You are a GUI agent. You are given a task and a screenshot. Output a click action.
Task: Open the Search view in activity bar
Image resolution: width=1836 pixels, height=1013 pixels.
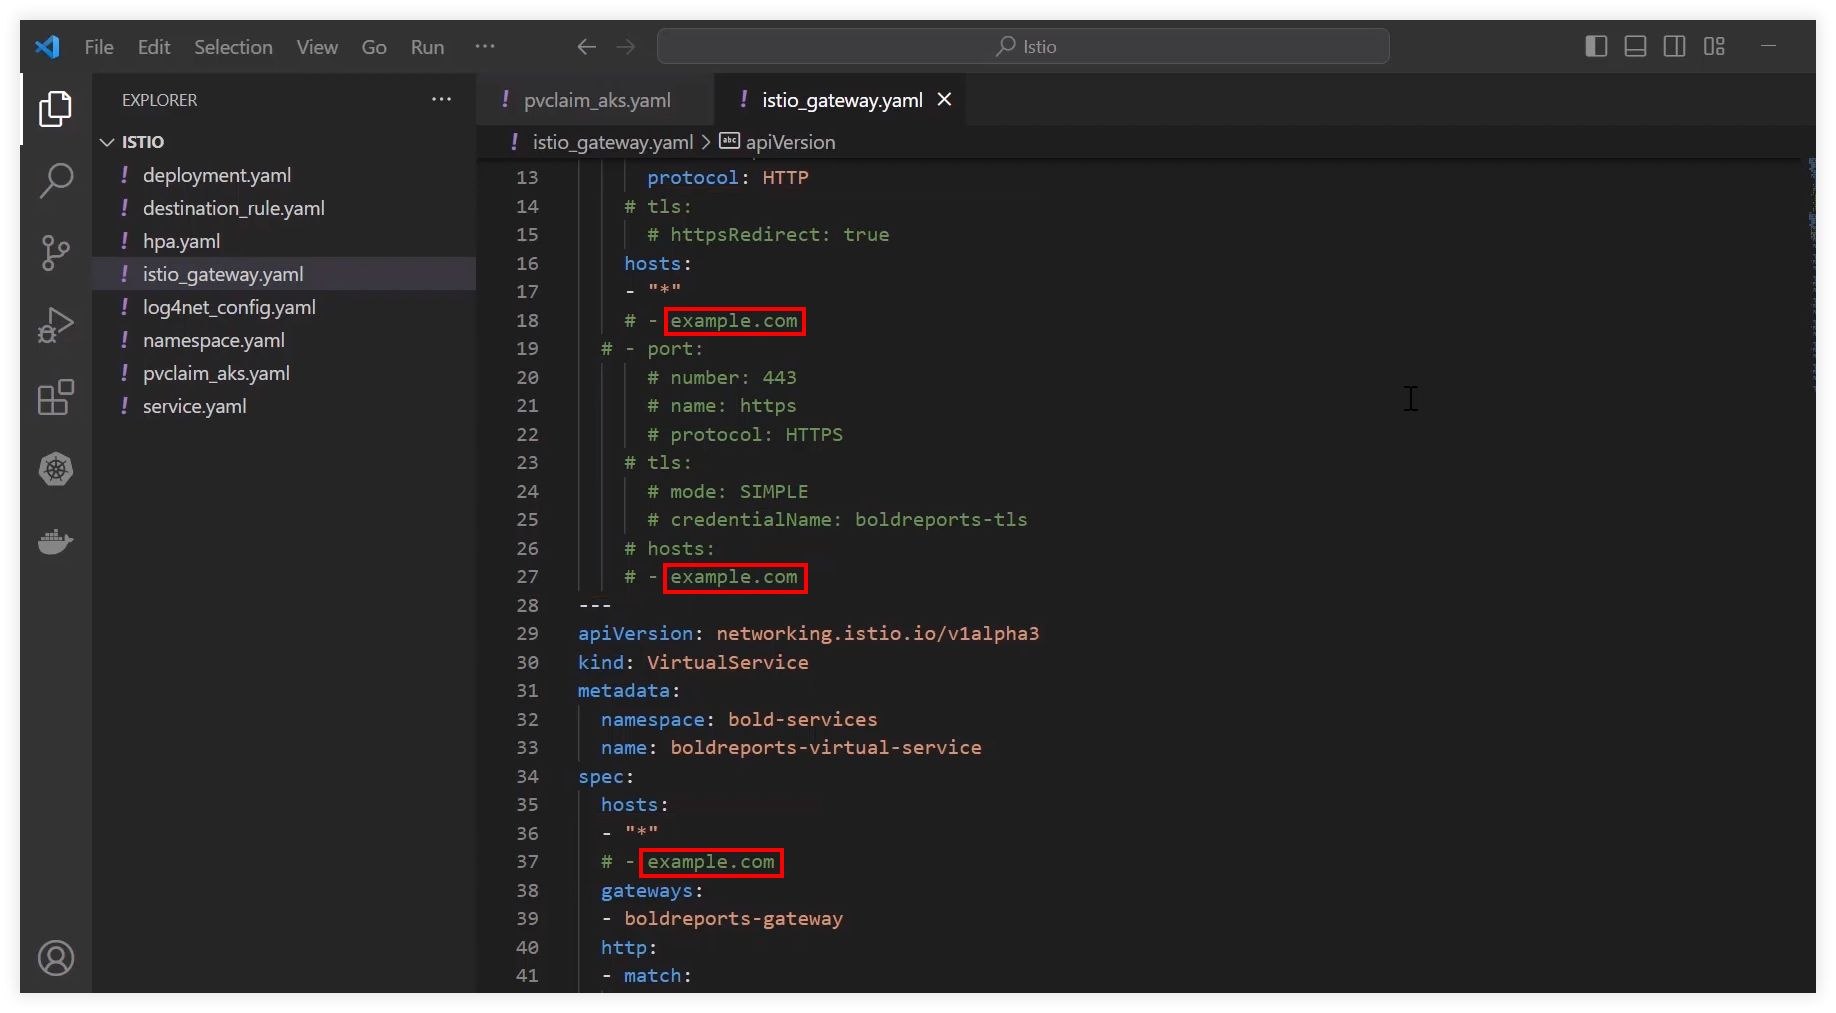coord(56,181)
